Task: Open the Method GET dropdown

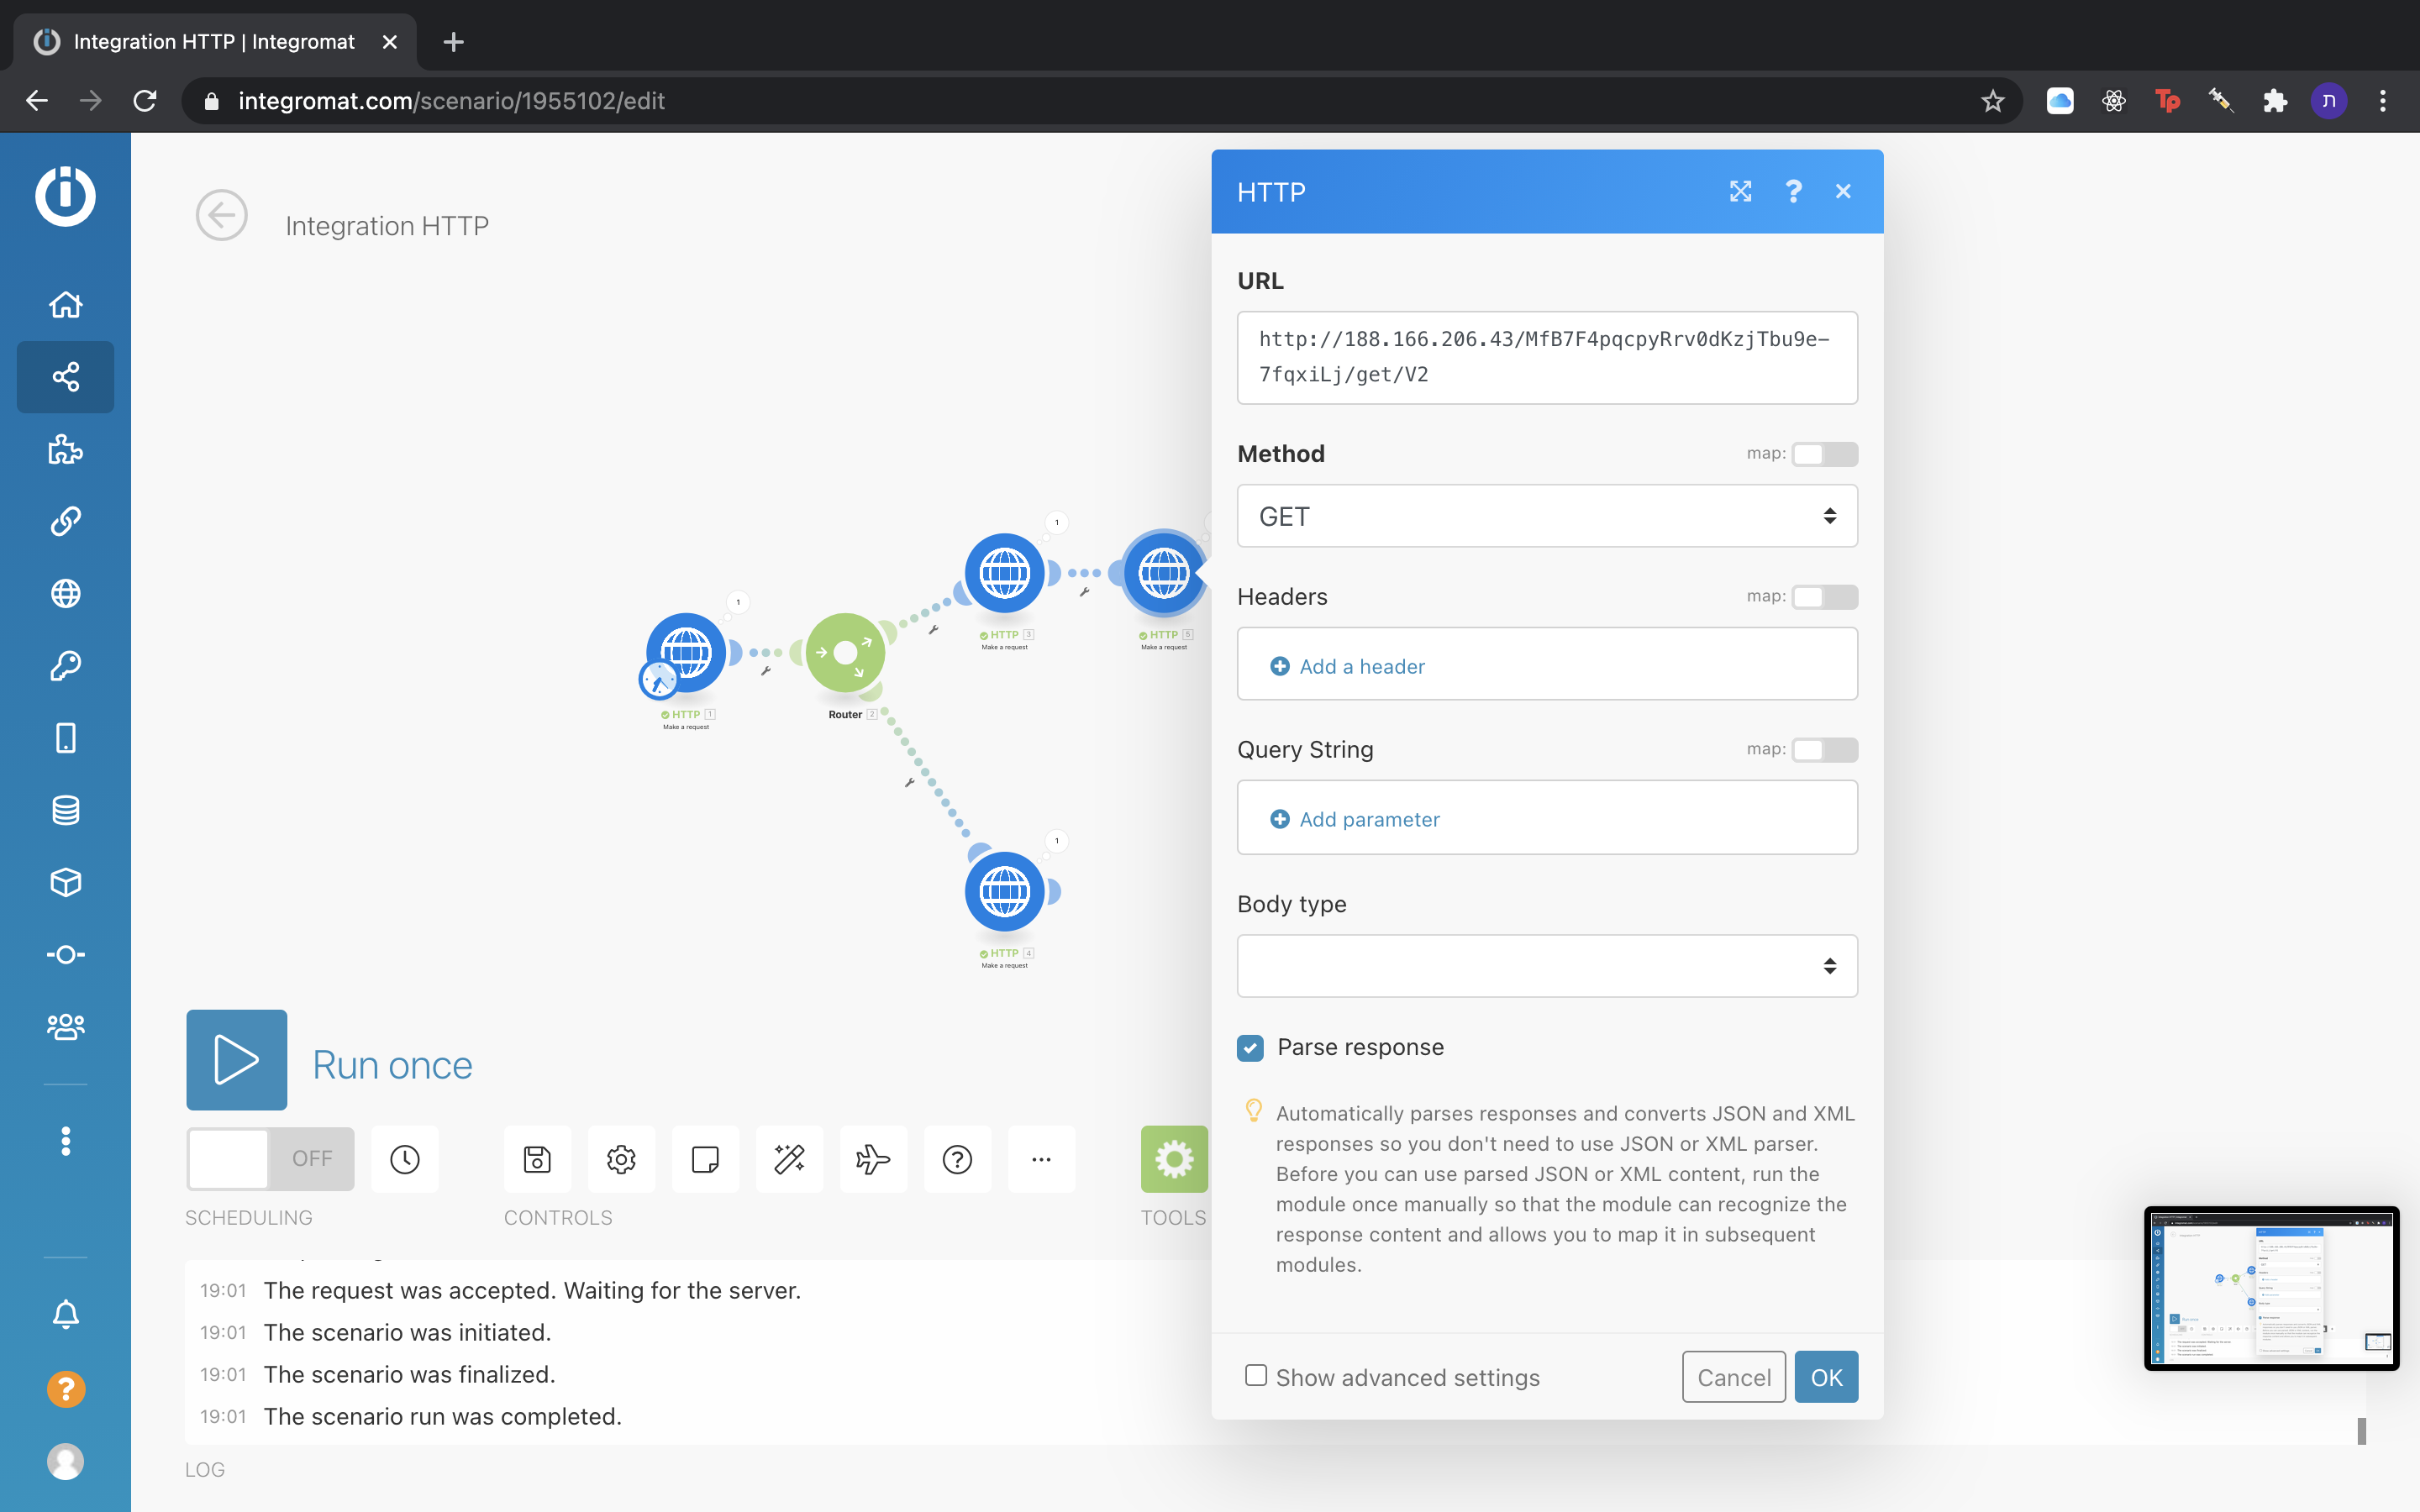Action: coord(1546,516)
